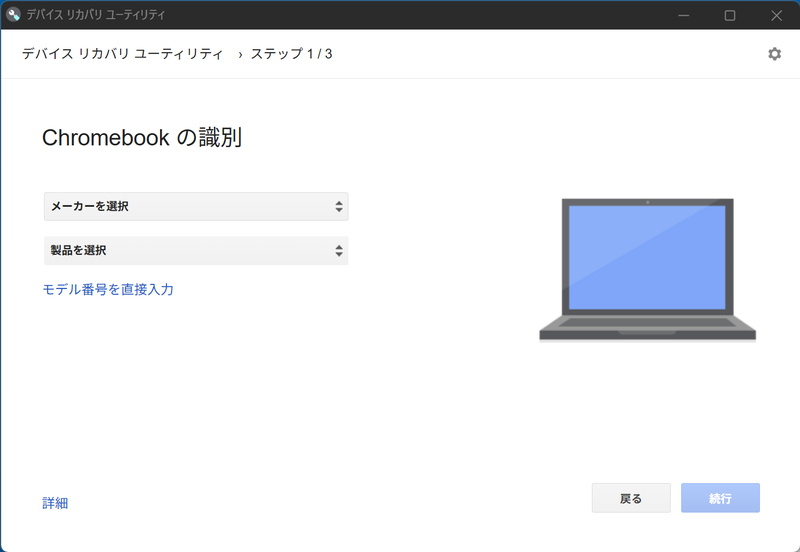
Task: Click the デバイス リカバリ ユーティリティ breadcrumb text
Action: (x=122, y=54)
